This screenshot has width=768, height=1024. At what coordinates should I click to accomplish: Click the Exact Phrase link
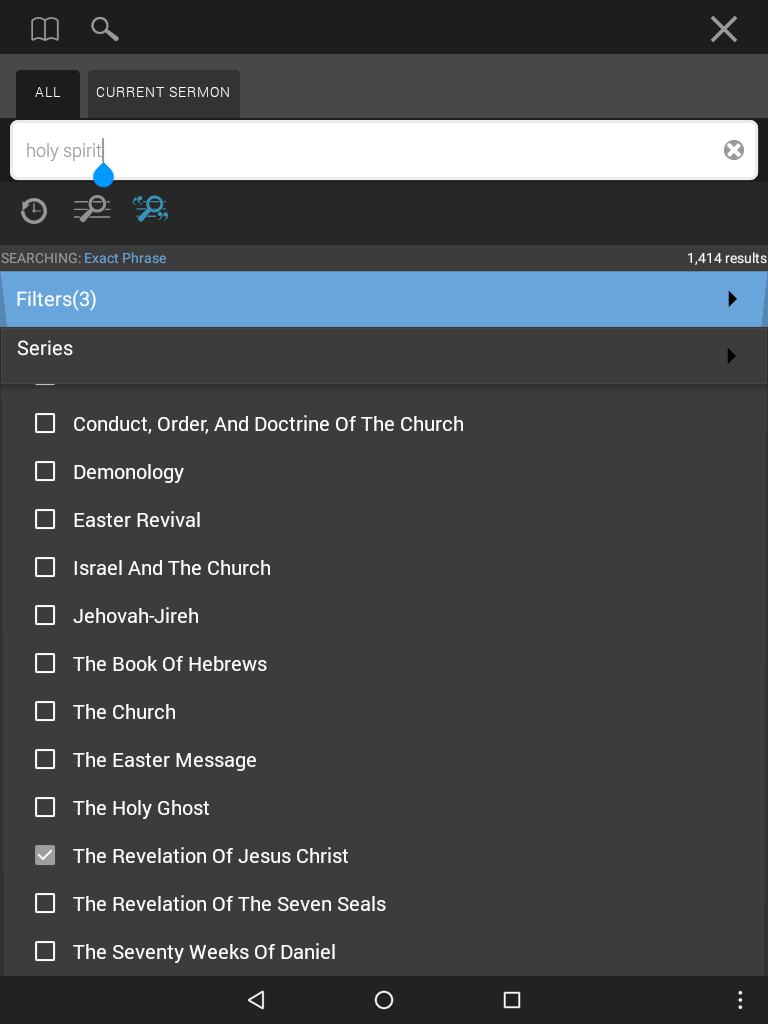pos(125,258)
